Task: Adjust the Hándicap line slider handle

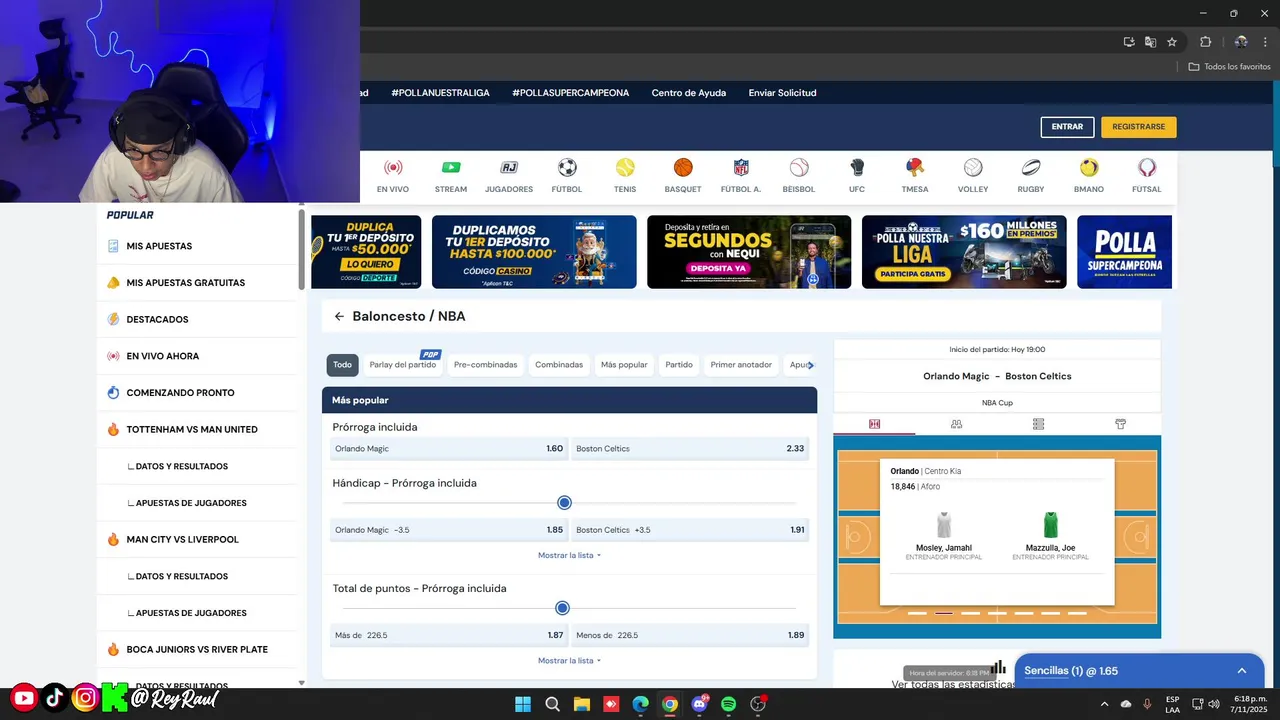Action: tap(564, 502)
